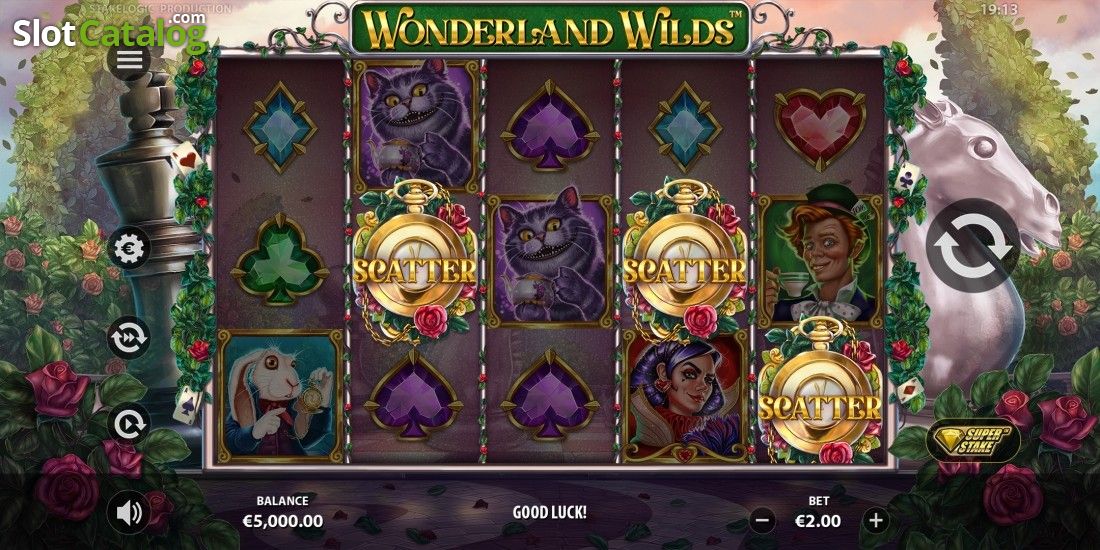1100x550 pixels.
Task: Toggle the turbo spin fast-forward icon
Action: pyautogui.click(x=129, y=337)
